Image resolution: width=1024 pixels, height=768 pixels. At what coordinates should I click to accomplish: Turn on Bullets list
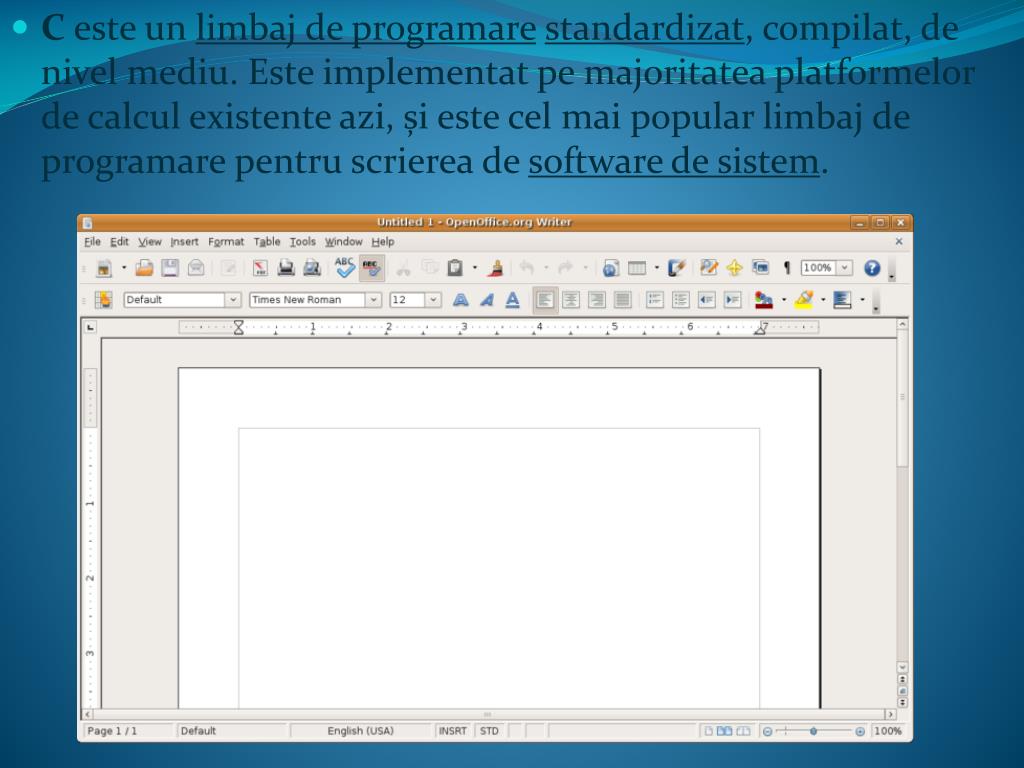680,300
